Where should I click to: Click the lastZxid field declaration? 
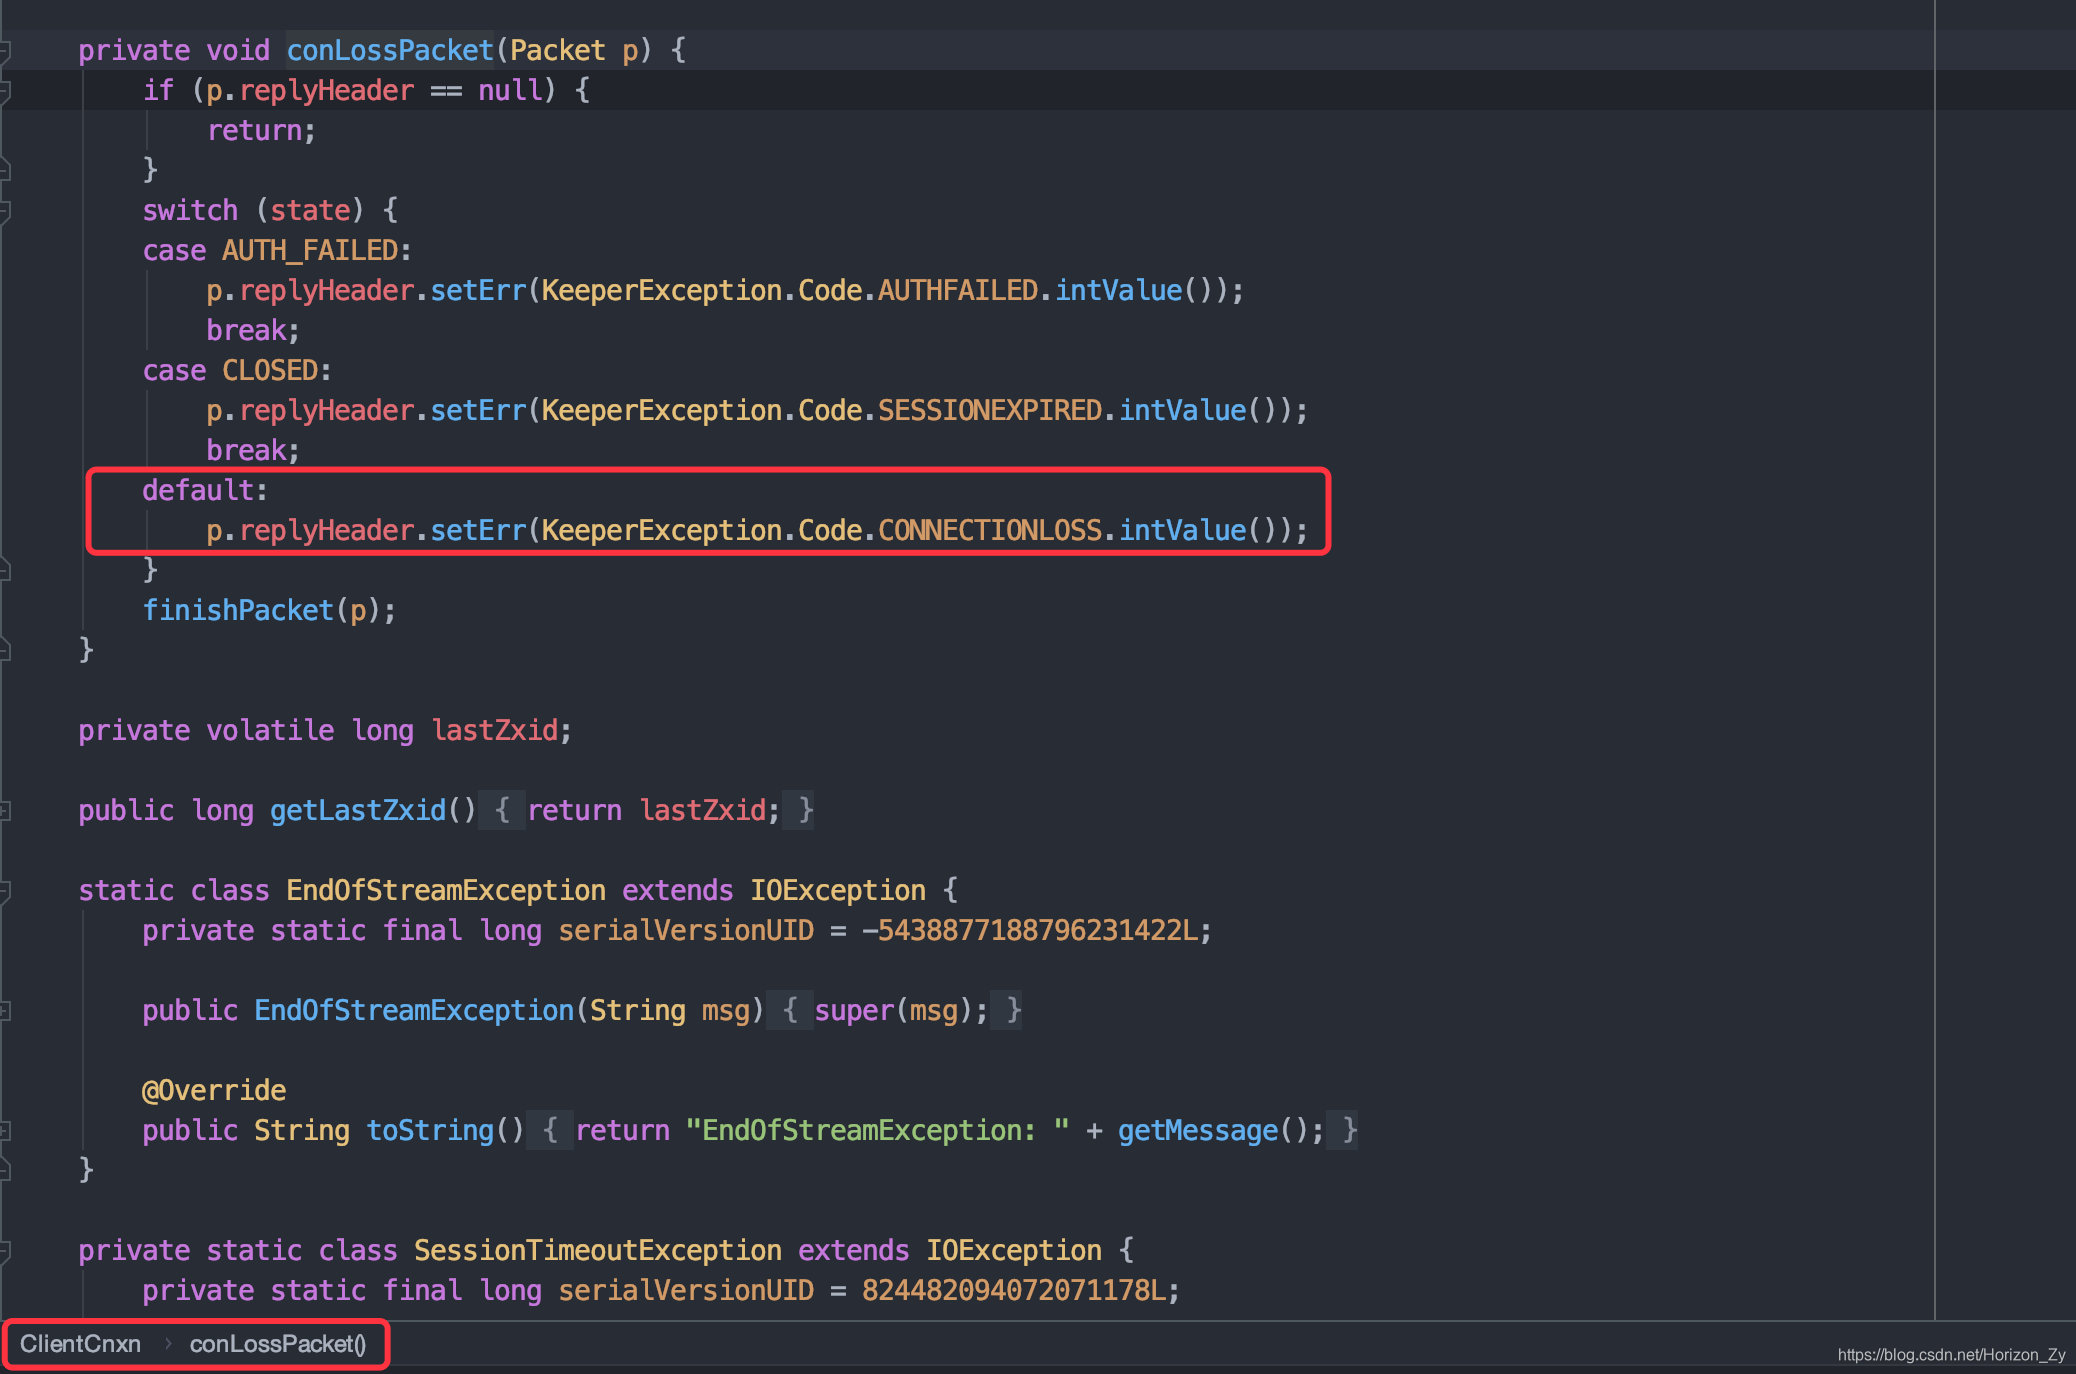pyautogui.click(x=494, y=730)
